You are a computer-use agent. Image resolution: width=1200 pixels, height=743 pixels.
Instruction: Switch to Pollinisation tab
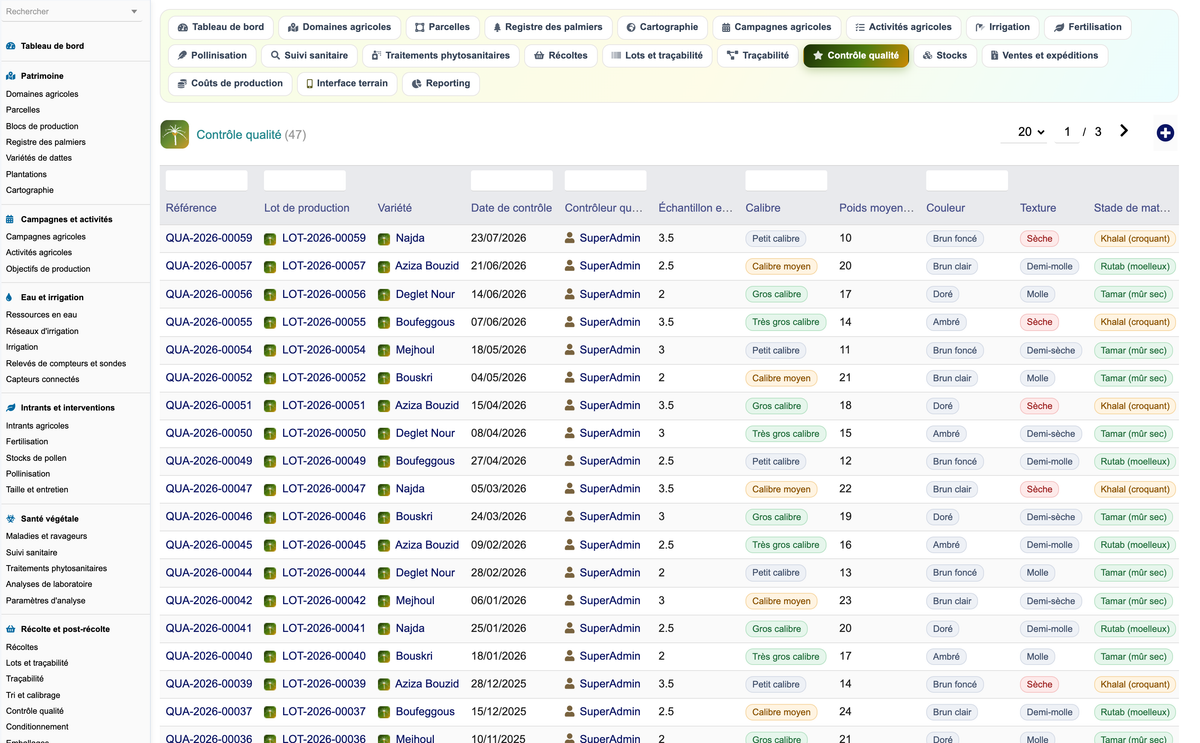point(212,55)
